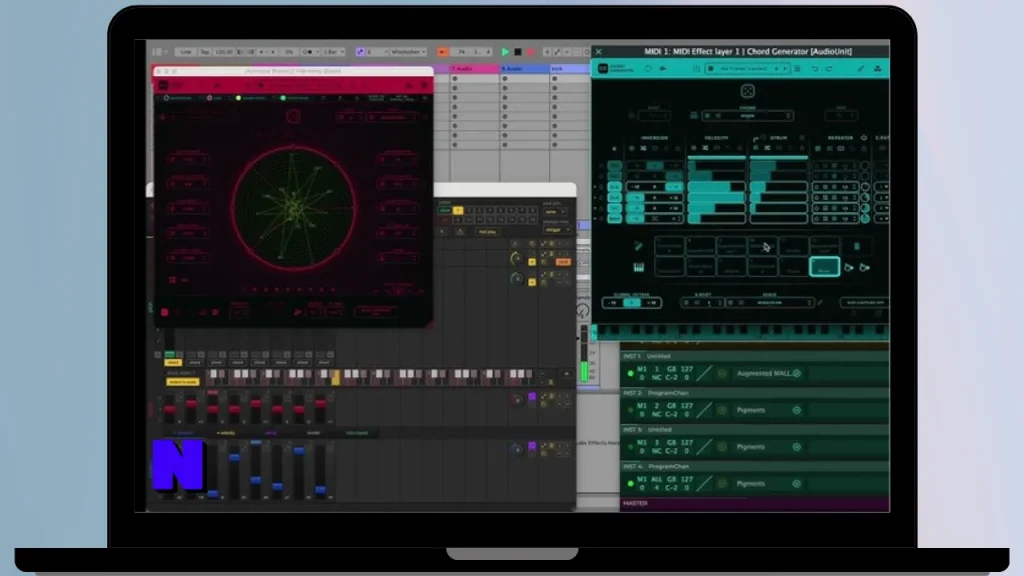Image resolution: width=1024 pixels, height=576 pixels.
Task: Close the Chord Generator plugin window
Action: click(x=598, y=52)
